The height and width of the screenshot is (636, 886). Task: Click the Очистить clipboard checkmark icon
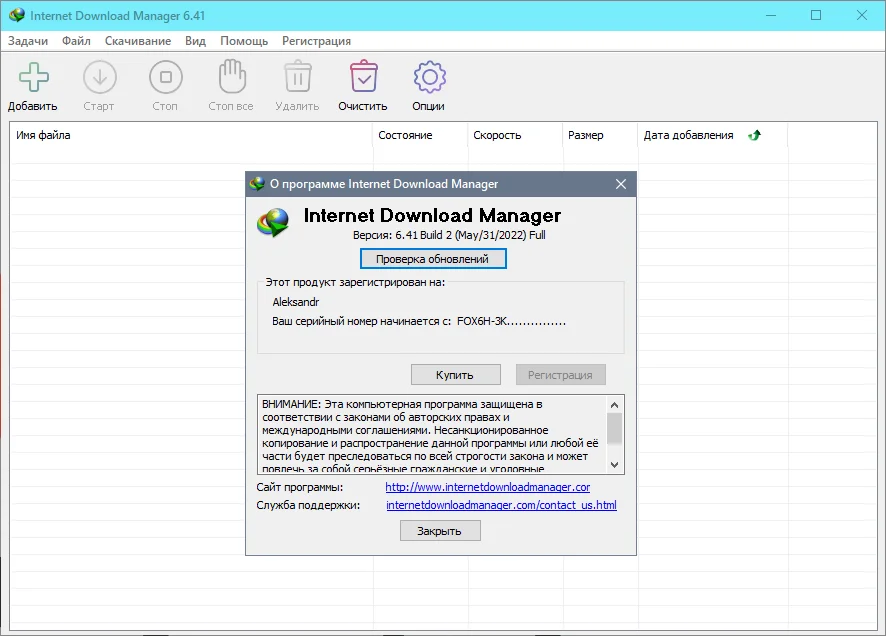(364, 76)
